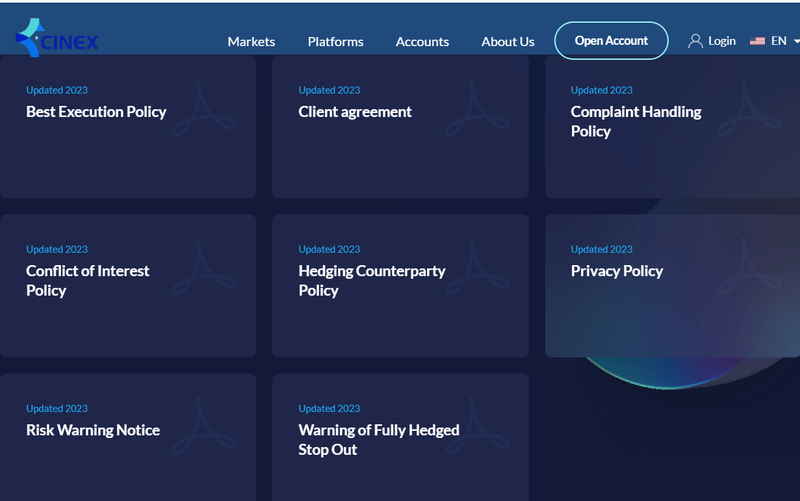Viewport: 800px width, 501px height.
Task: Click the CINEX logo
Action: 57,38
